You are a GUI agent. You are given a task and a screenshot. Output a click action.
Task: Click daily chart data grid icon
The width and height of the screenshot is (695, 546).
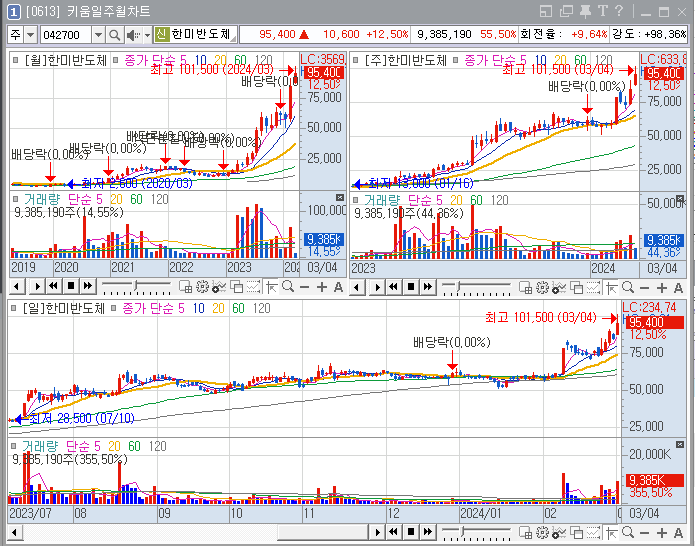pyautogui.click(x=525, y=532)
